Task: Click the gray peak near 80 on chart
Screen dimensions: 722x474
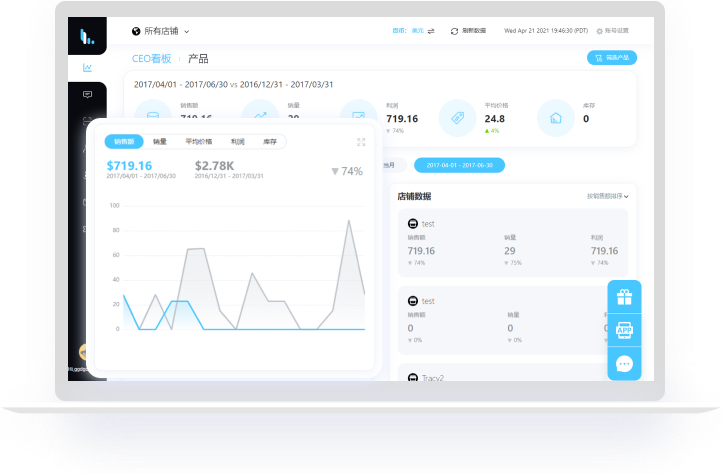Action: click(349, 221)
